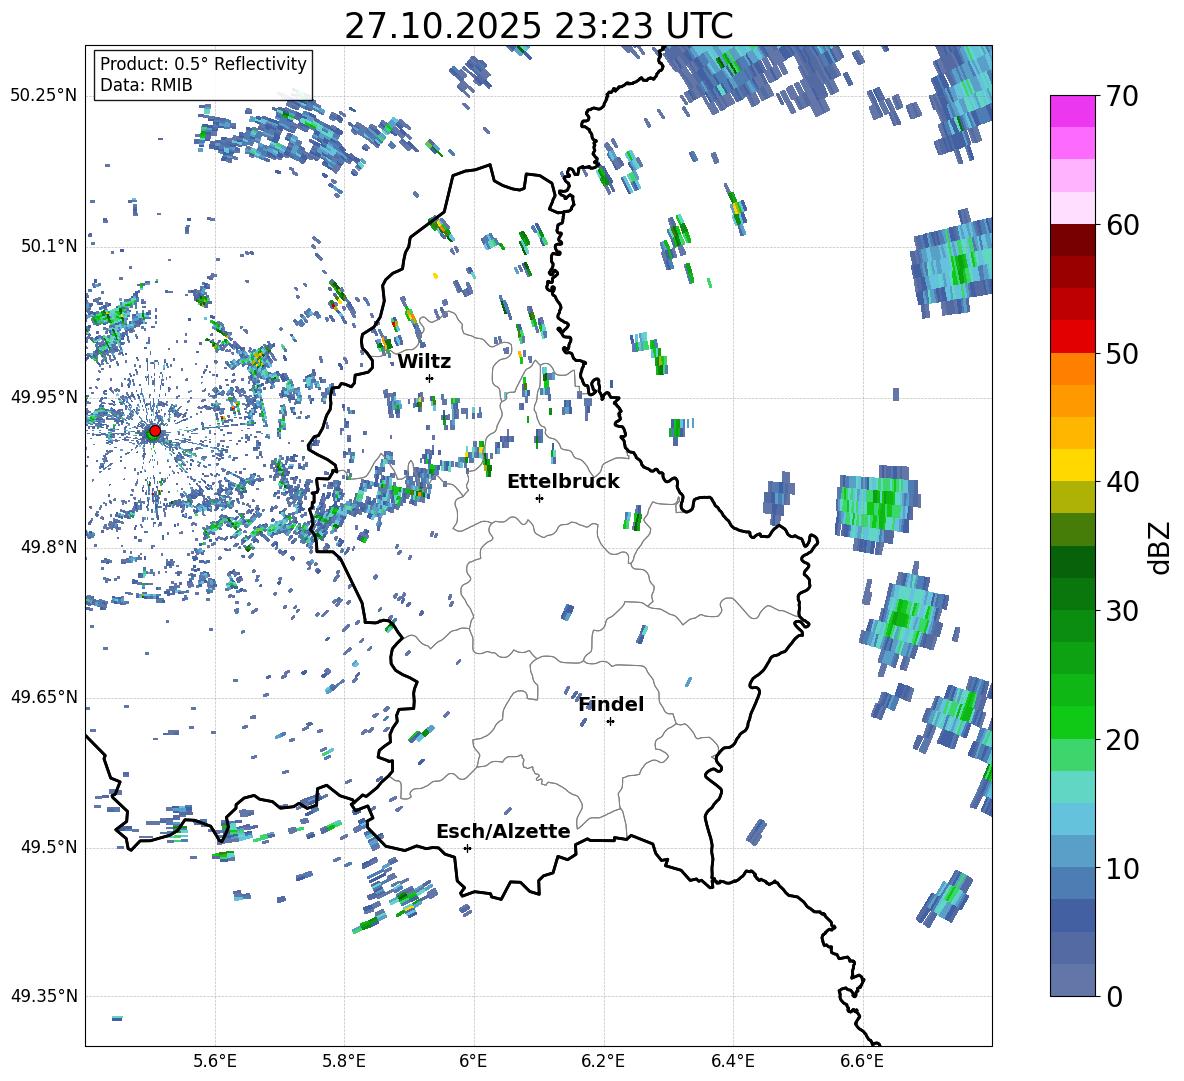The height and width of the screenshot is (1081, 1184).
Task: Click the yellow swatch just above colorbar 40
Action: 1073,465
